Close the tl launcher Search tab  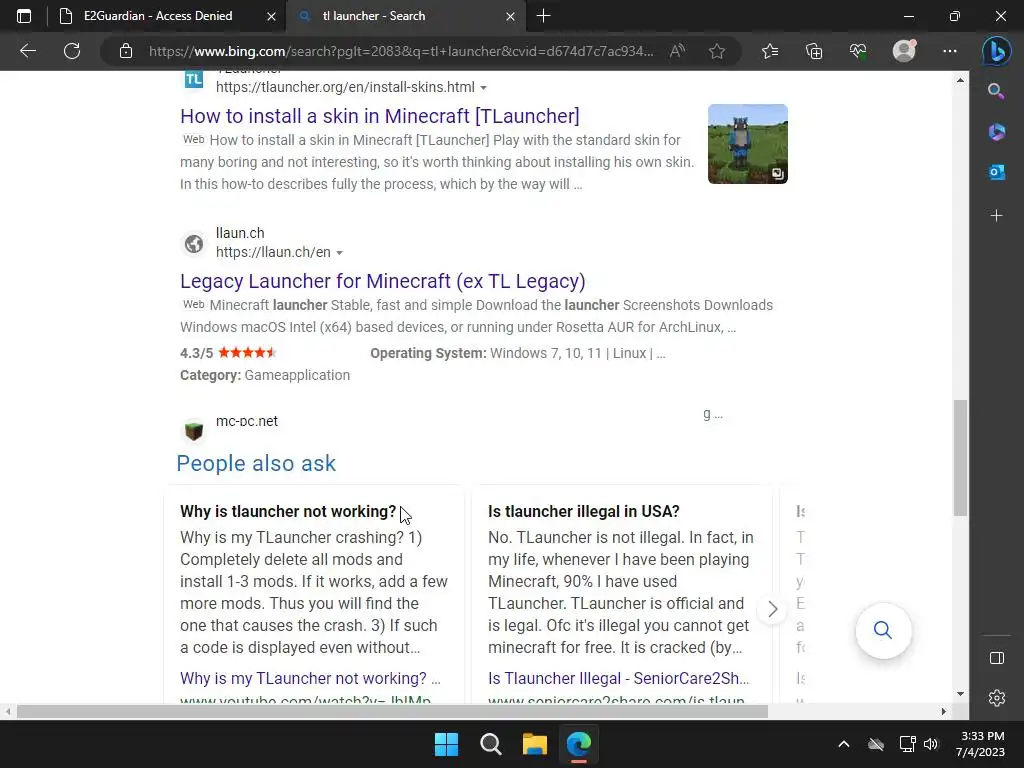click(511, 16)
